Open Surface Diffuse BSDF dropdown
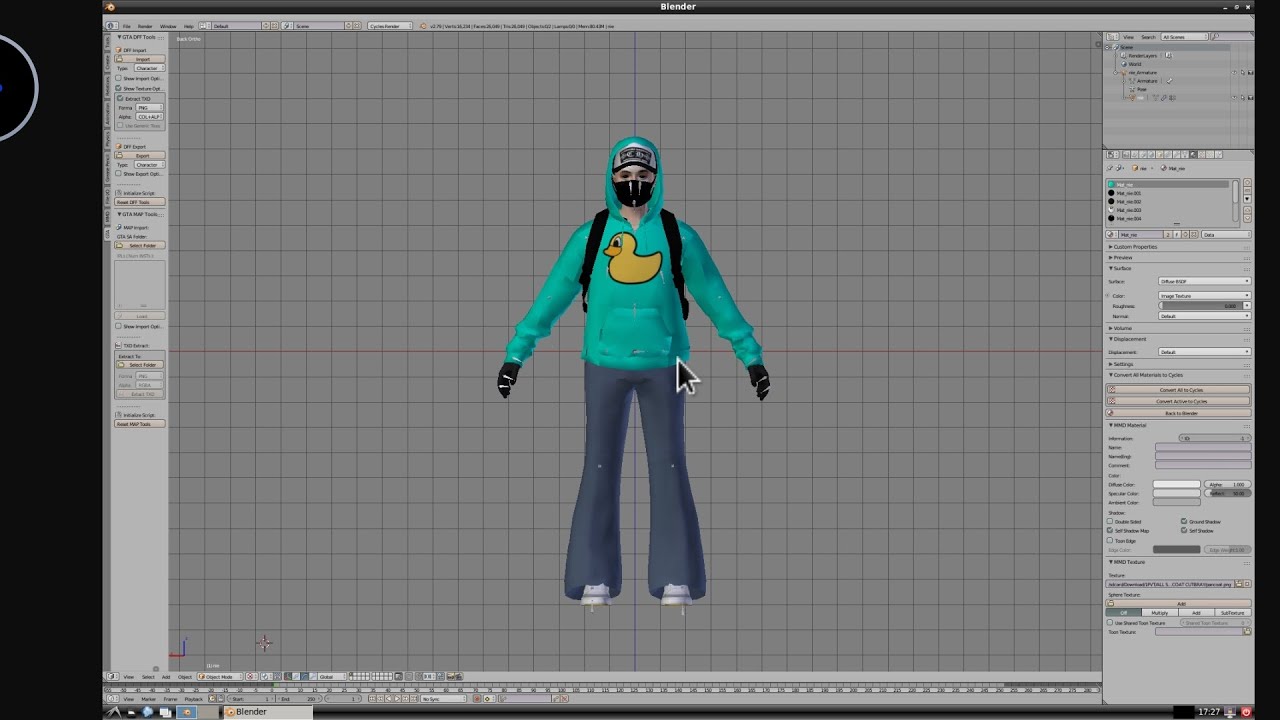This screenshot has height=720, width=1280. point(1204,281)
